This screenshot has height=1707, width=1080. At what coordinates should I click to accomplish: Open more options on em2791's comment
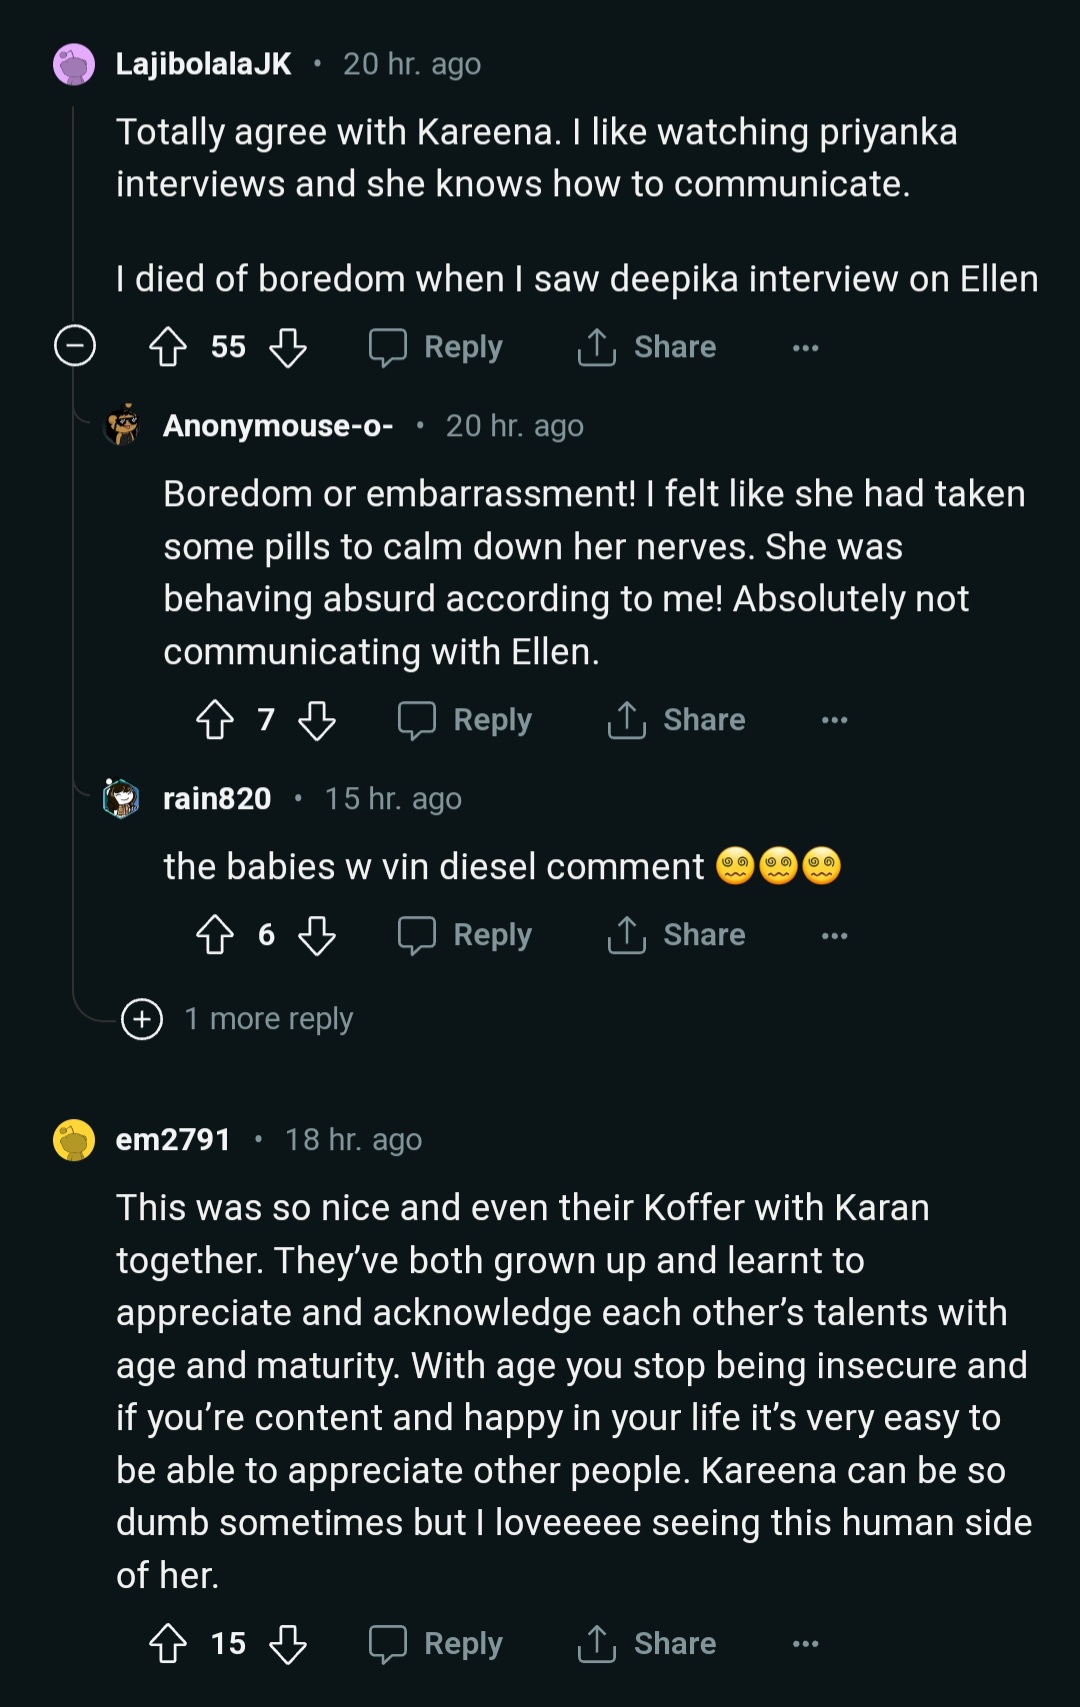pos(805,1643)
